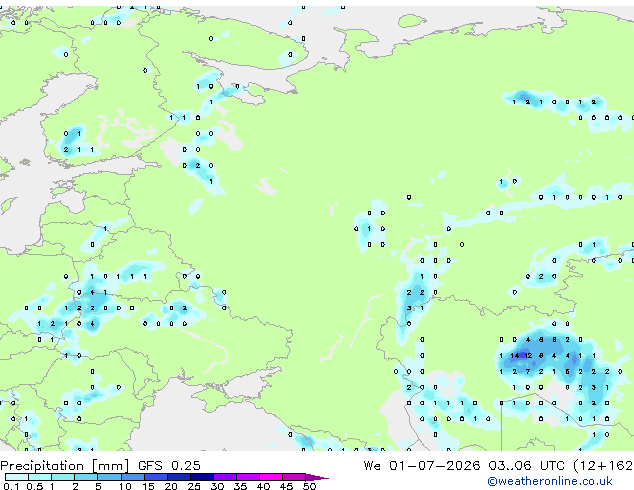Click the "(12+162" forecast run text
The image size is (634, 490).
pyautogui.click(x=603, y=466)
